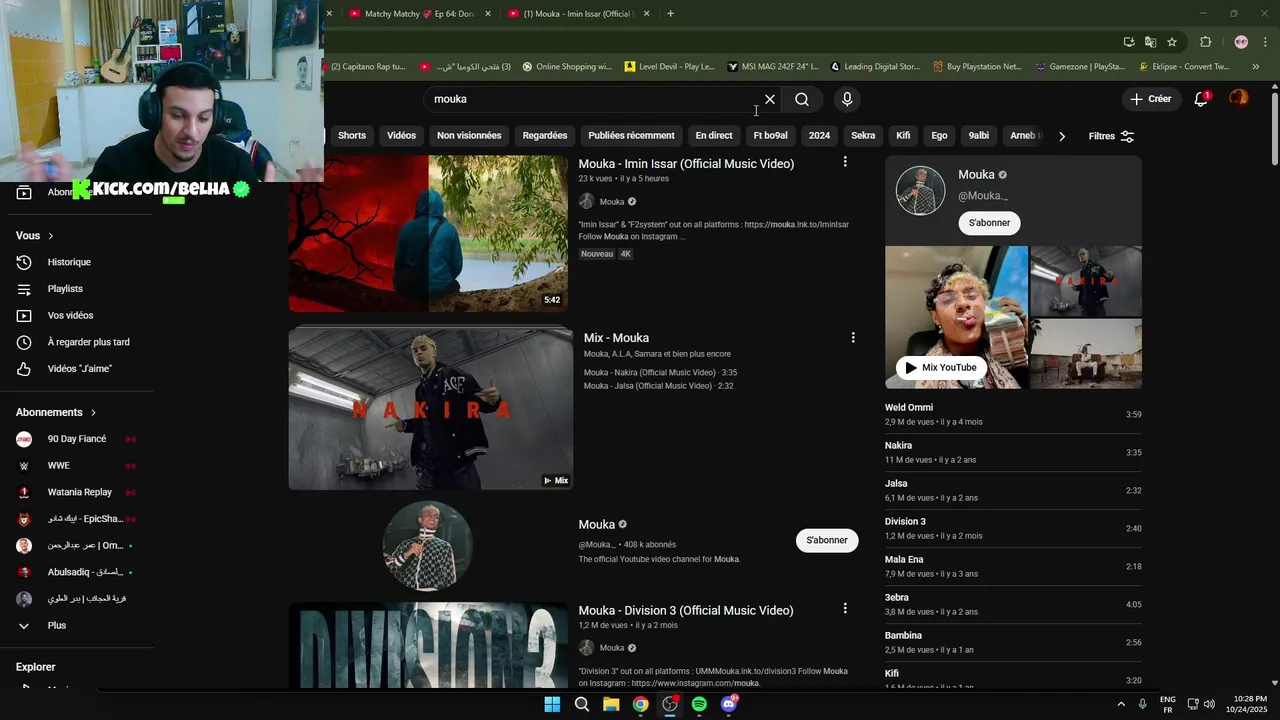Close the Matchy Matchy tab
Screen dimensions: 1280x720
488,14
